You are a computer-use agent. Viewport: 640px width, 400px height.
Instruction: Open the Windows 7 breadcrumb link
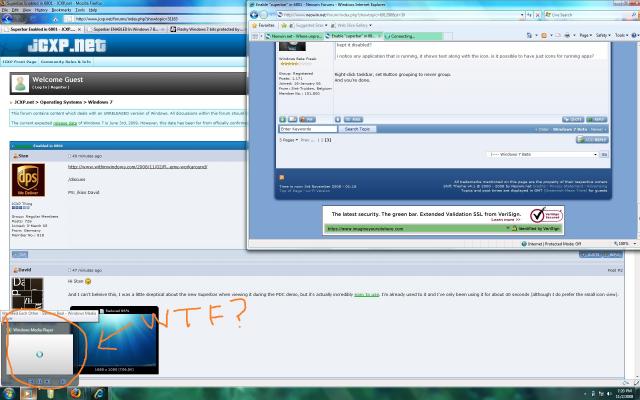click(x=100, y=102)
